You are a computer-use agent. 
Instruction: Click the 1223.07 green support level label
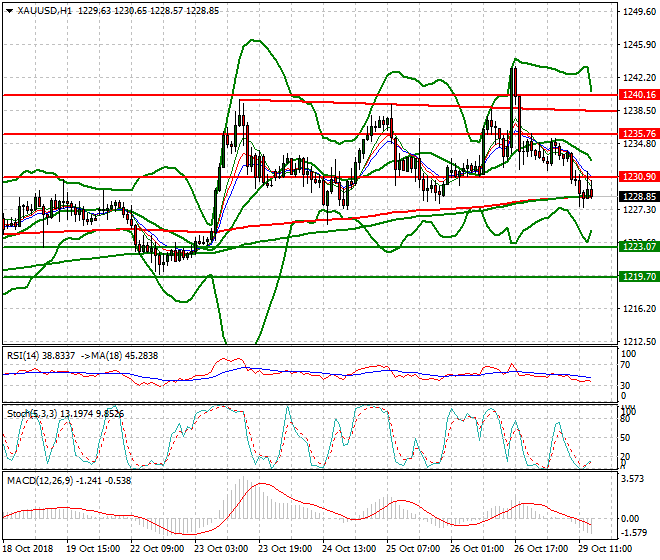point(639,246)
